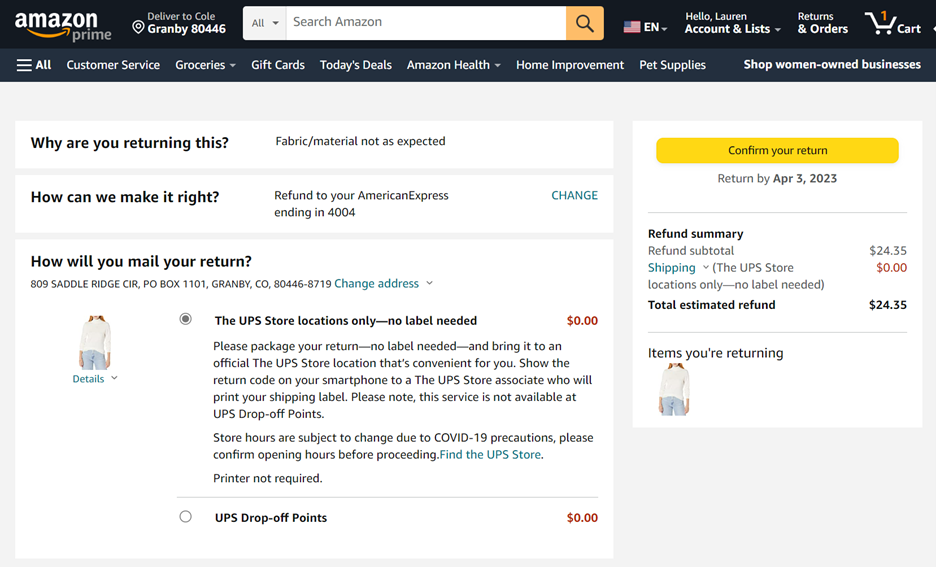The height and width of the screenshot is (567, 936).
Task: Open the hamburger All menu icon
Action: pyautogui.click(x=24, y=65)
